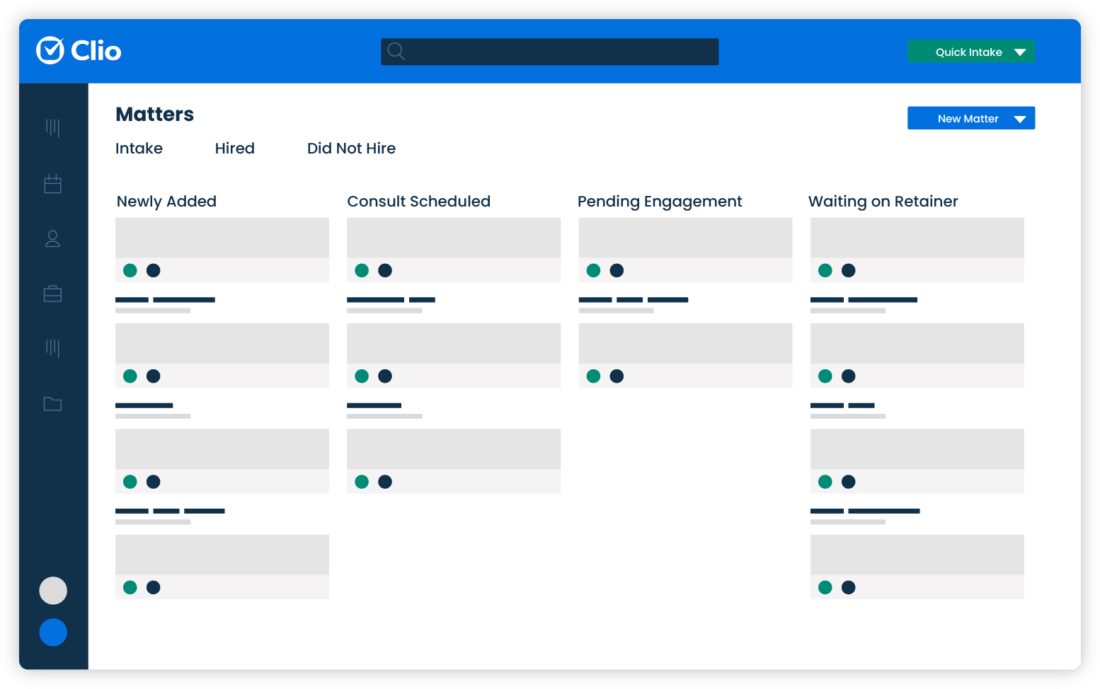Select the briefcase matters icon in sidebar
1100x689 pixels.
53,294
